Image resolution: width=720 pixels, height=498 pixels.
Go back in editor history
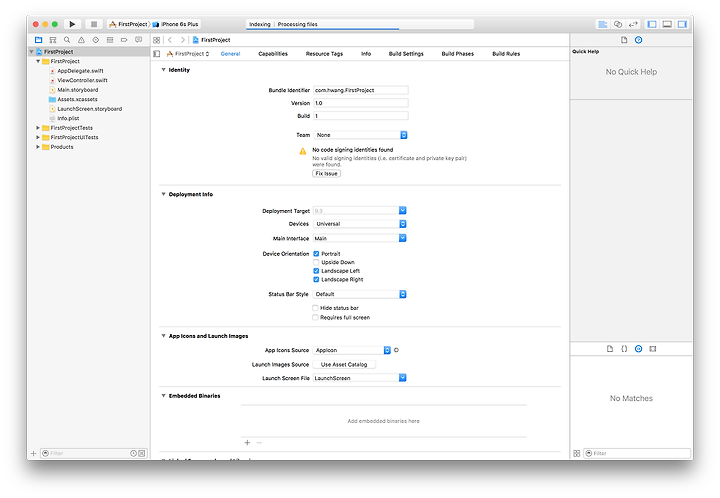[x=170, y=40]
